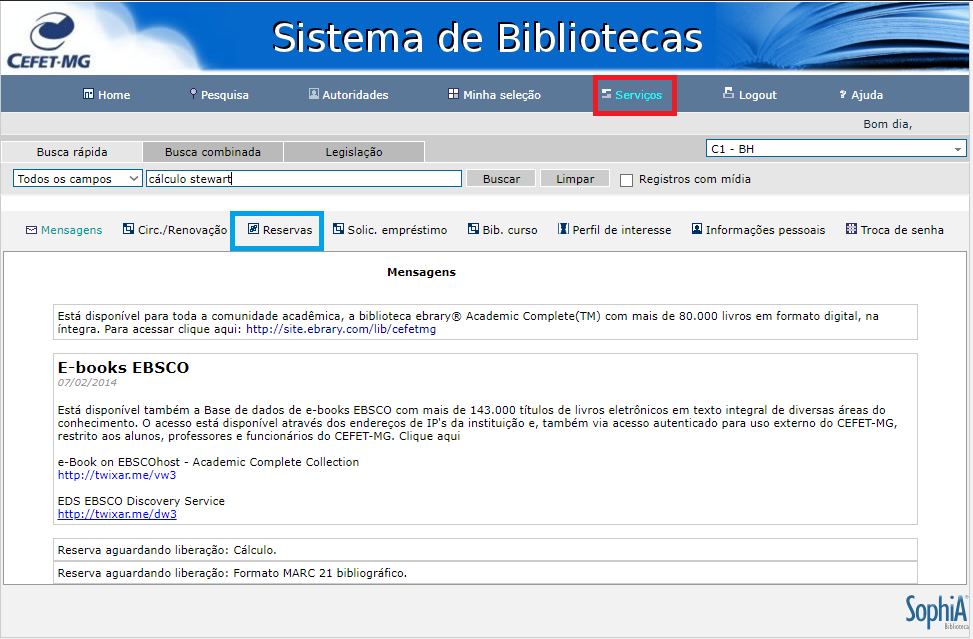This screenshot has height=639, width=973.
Task: Click the Minha seleção grid icon
Action: click(x=454, y=94)
